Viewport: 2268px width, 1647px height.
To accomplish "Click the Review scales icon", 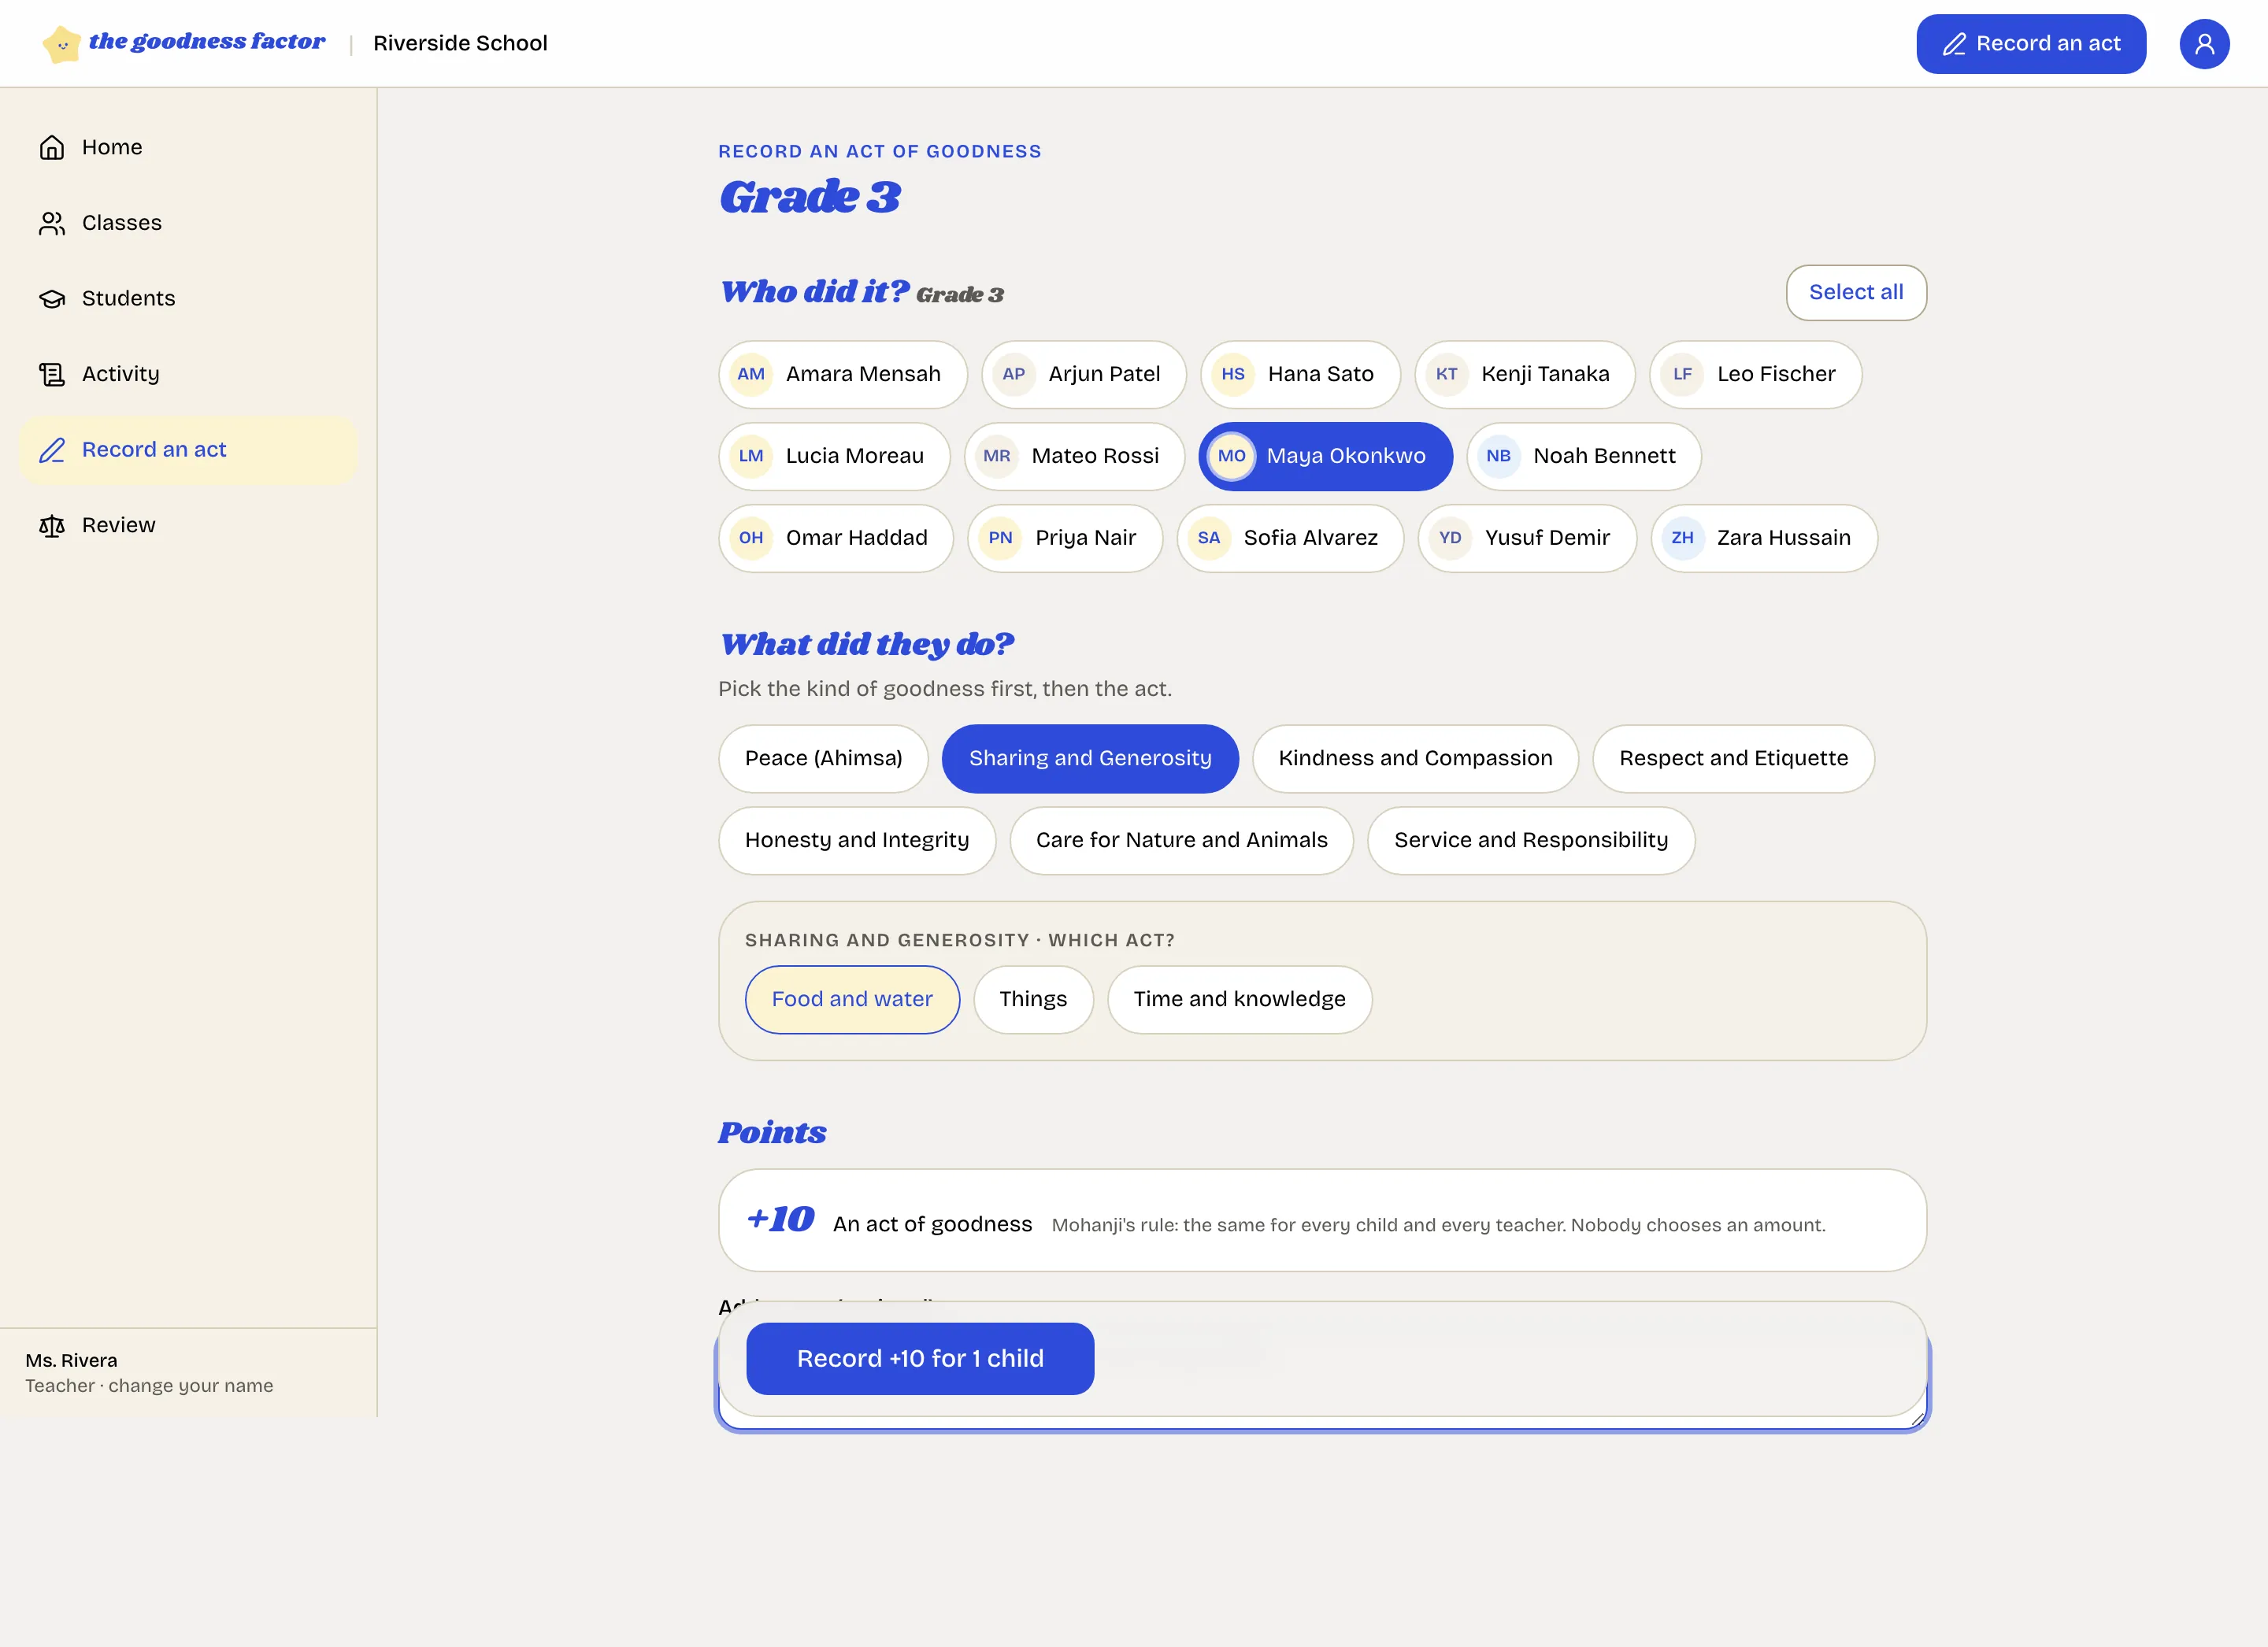I will [52, 526].
